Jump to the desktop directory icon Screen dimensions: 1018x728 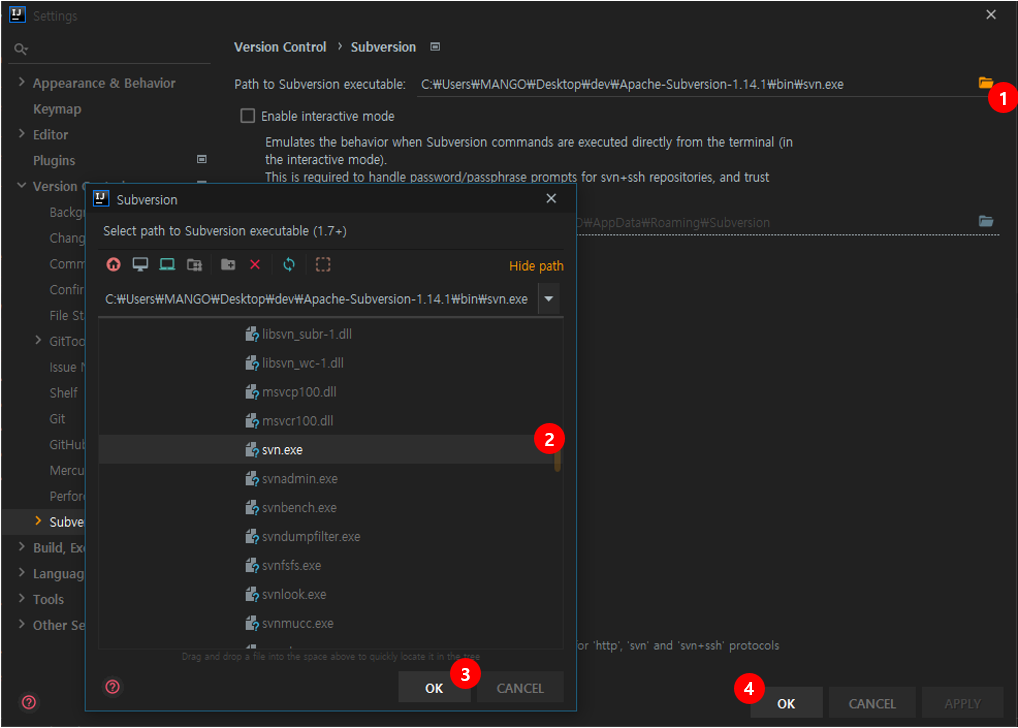point(140,264)
